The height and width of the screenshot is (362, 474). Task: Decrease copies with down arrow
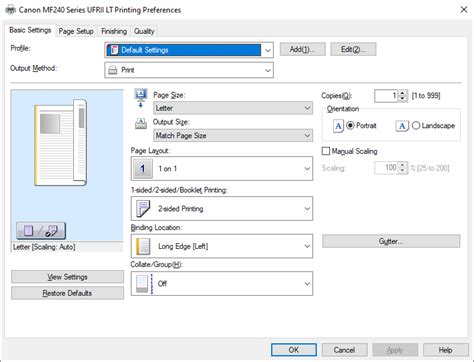pyautogui.click(x=403, y=99)
